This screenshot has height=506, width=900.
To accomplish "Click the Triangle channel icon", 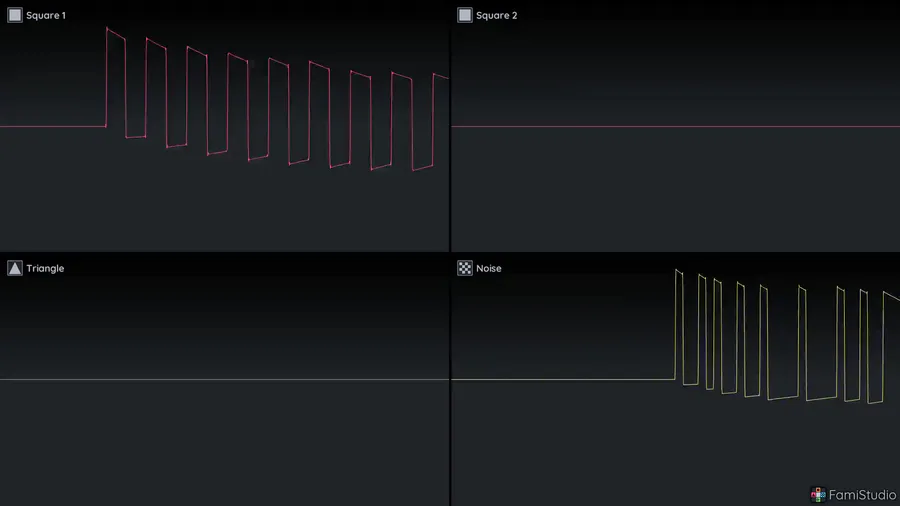I will tap(15, 268).
